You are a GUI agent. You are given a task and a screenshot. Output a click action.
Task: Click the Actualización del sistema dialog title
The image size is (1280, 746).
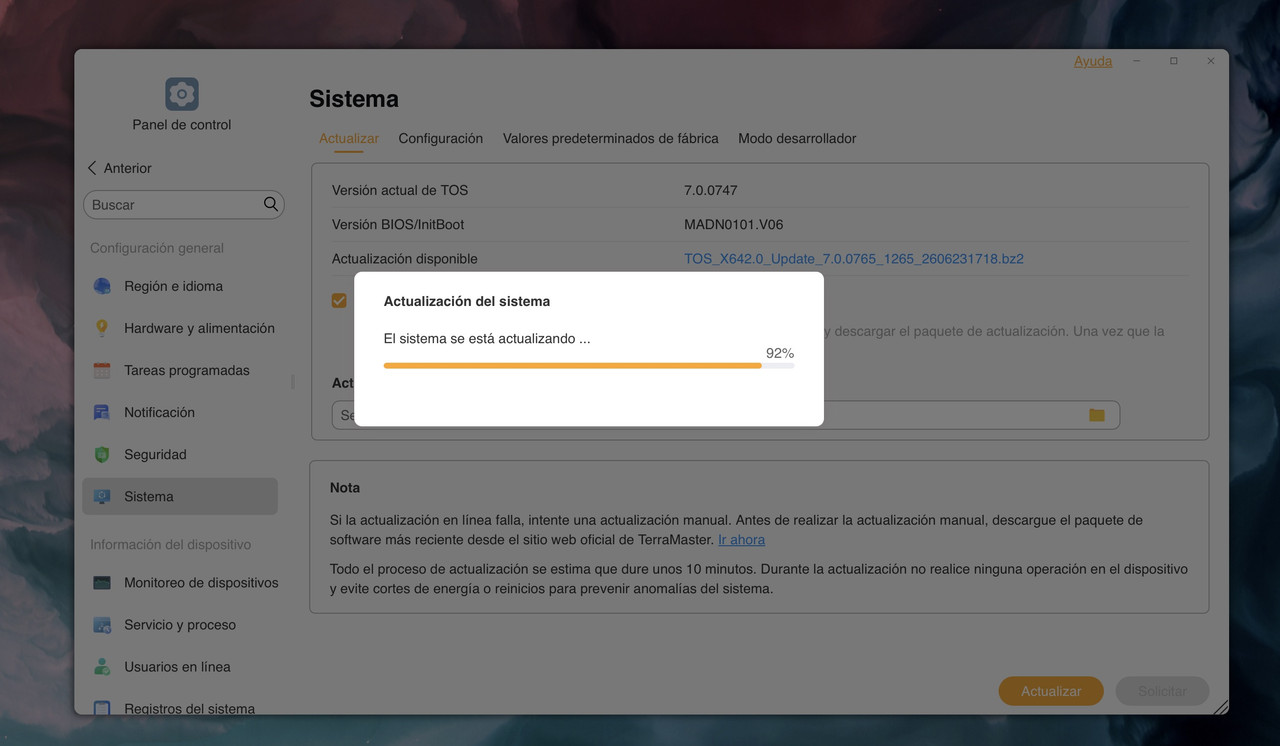467,301
